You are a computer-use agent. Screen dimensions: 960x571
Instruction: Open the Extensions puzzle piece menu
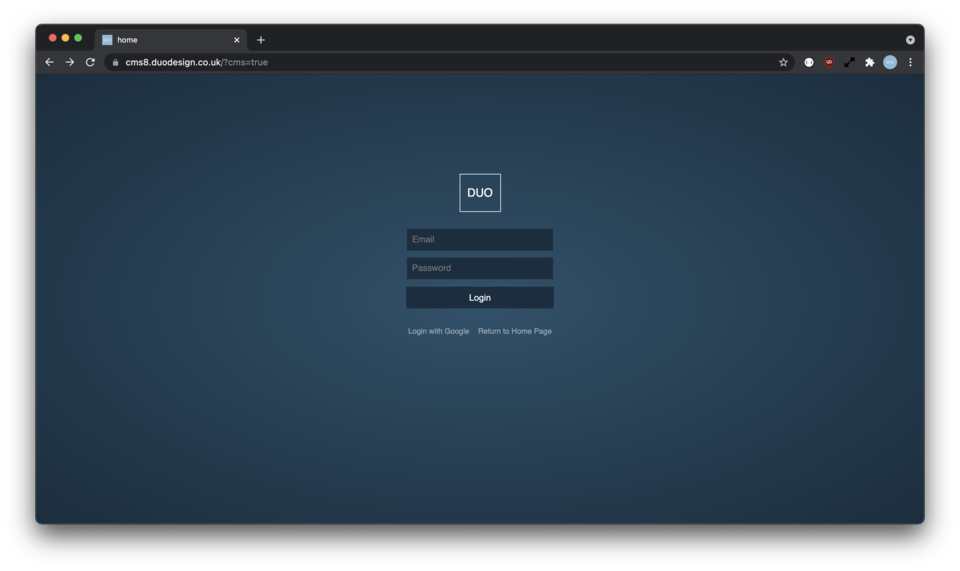[869, 62]
